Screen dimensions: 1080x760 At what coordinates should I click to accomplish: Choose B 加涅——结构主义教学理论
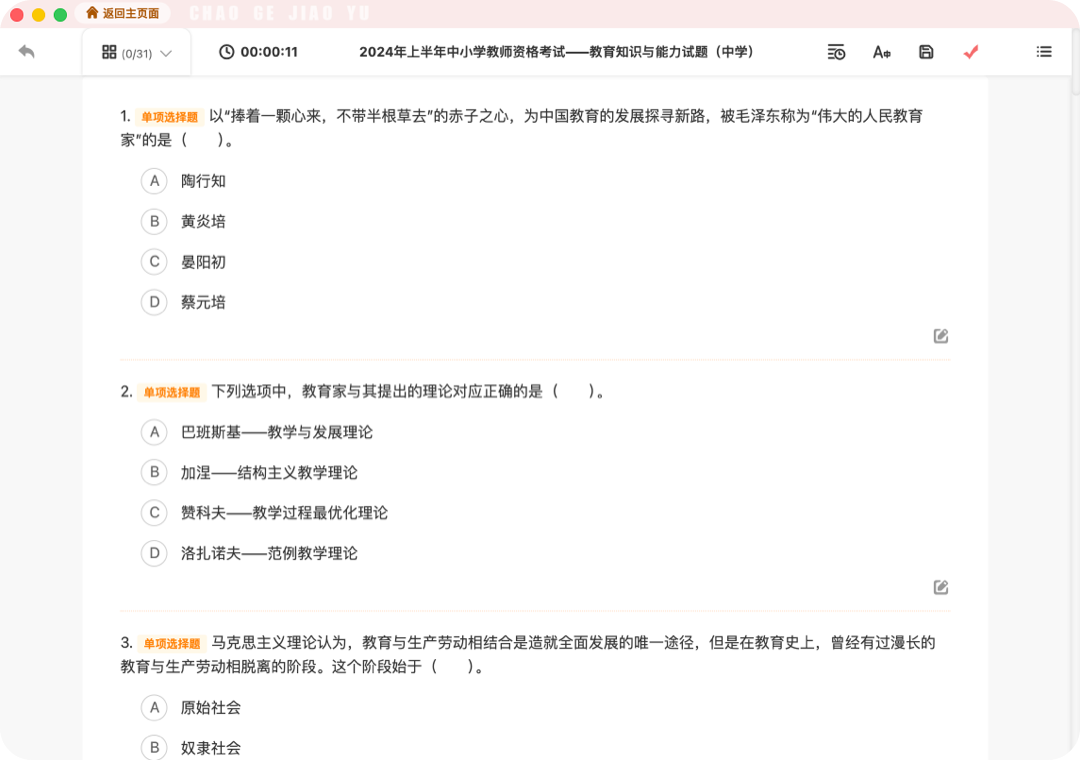154,472
